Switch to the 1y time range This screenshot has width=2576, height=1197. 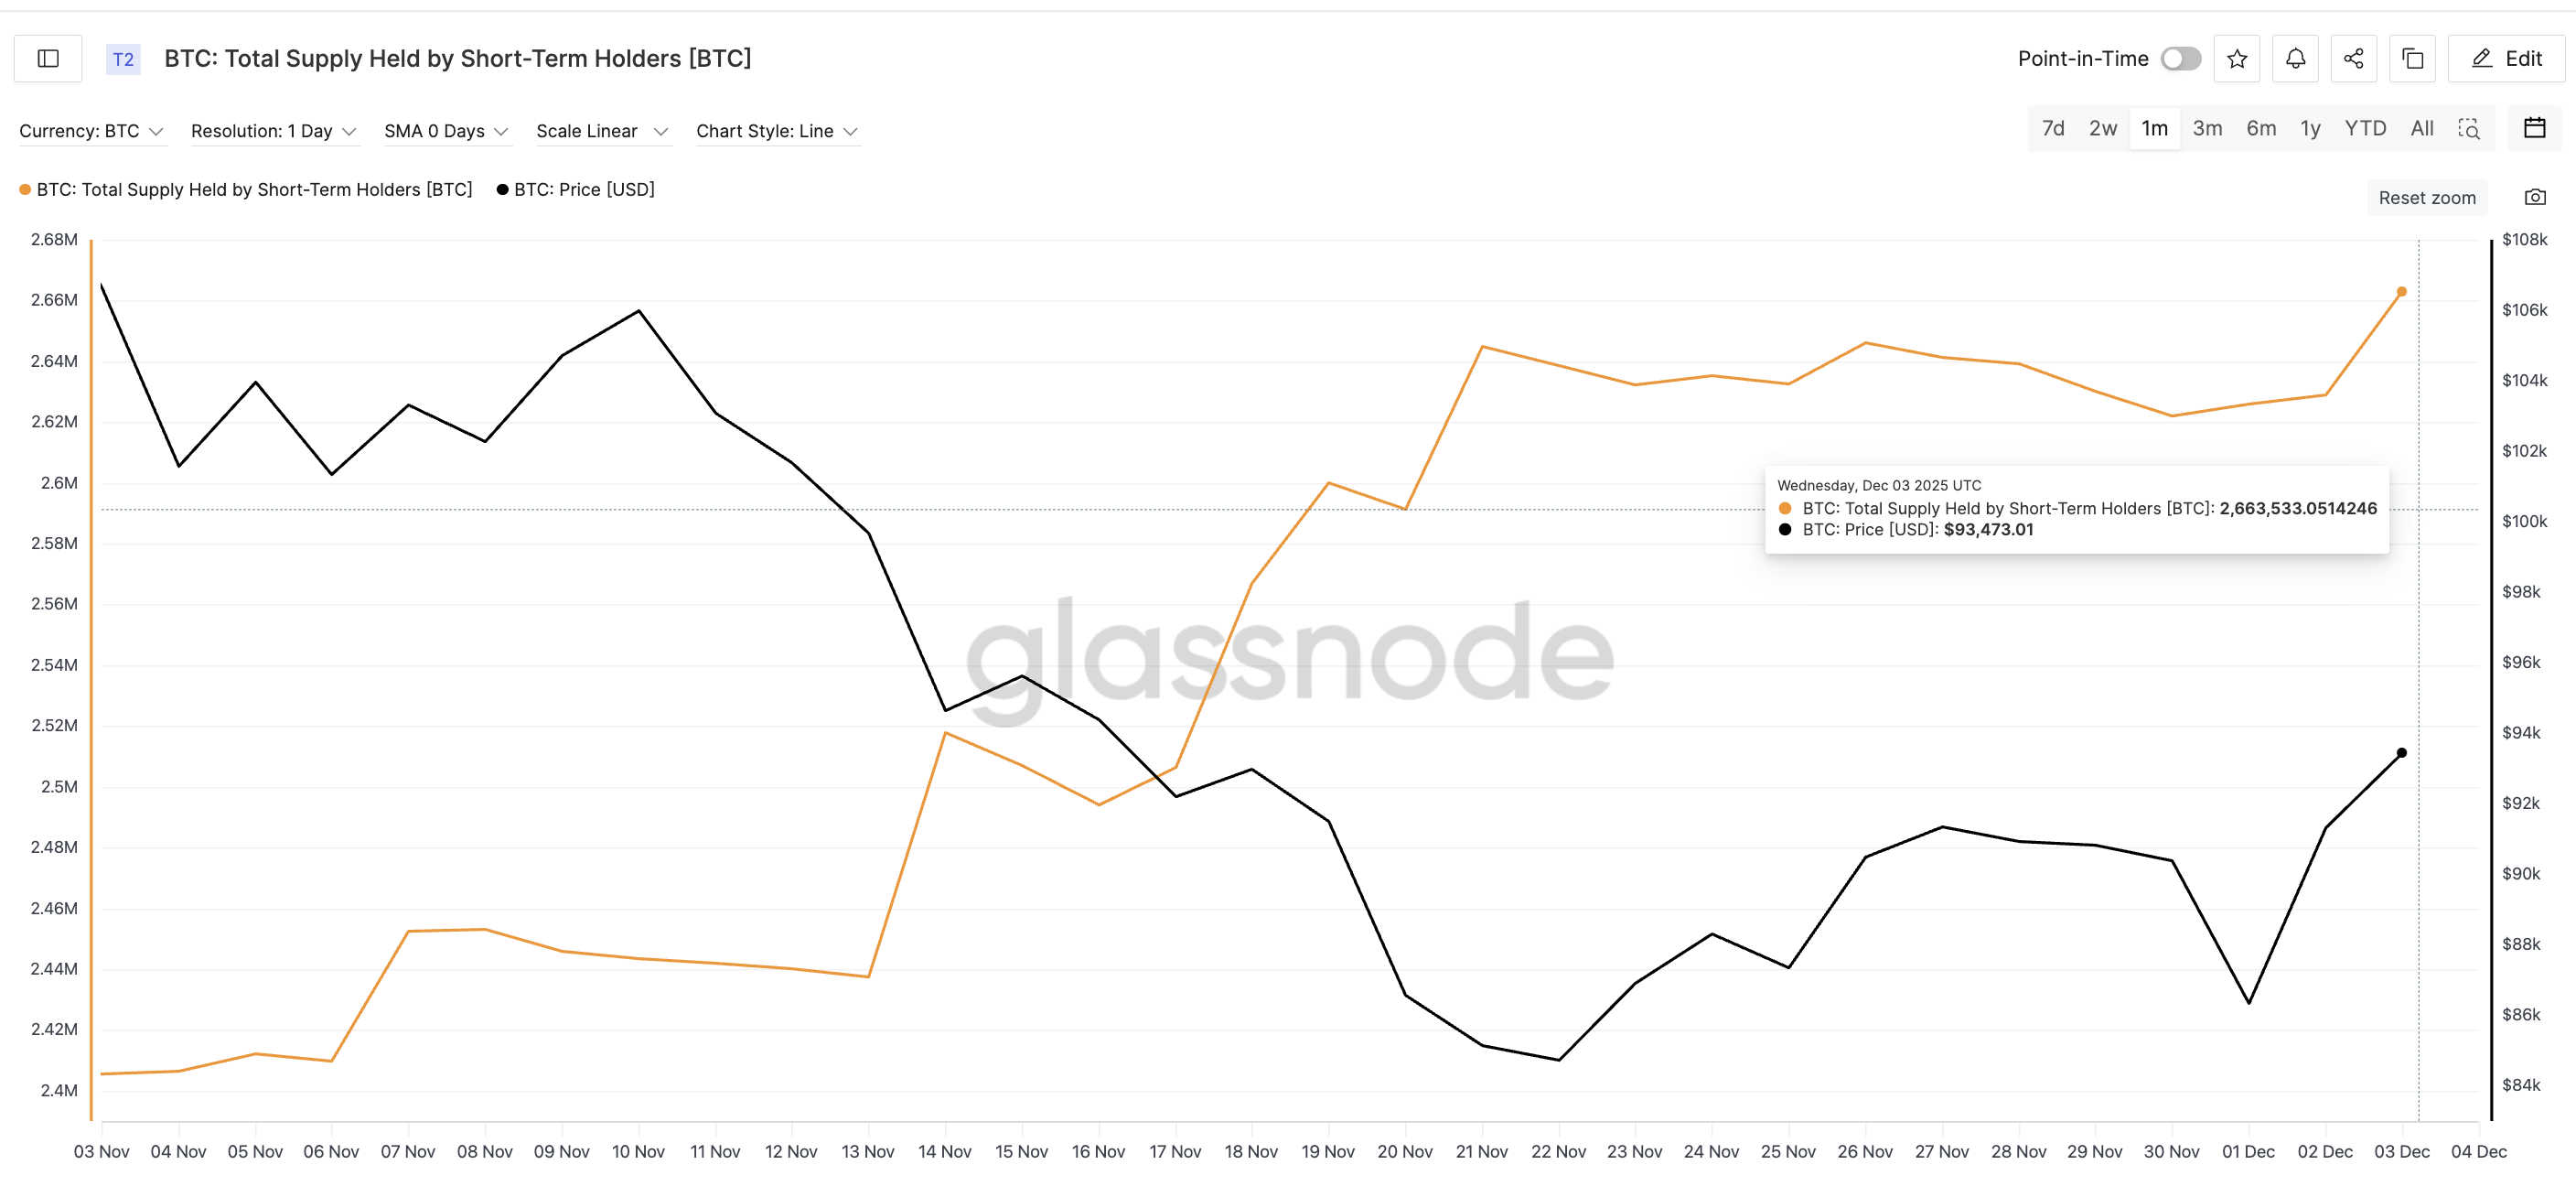2311,128
